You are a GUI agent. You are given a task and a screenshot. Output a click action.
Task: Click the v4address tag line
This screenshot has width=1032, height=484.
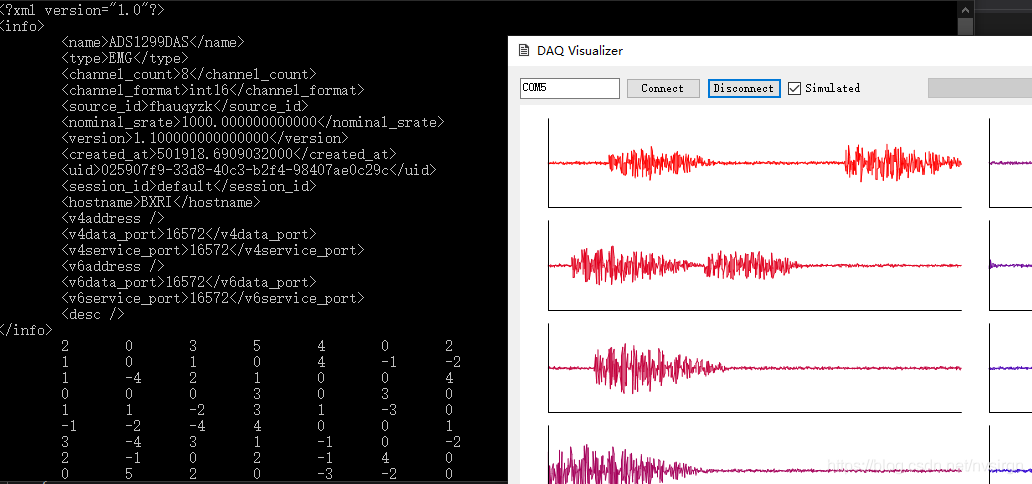pos(113,218)
